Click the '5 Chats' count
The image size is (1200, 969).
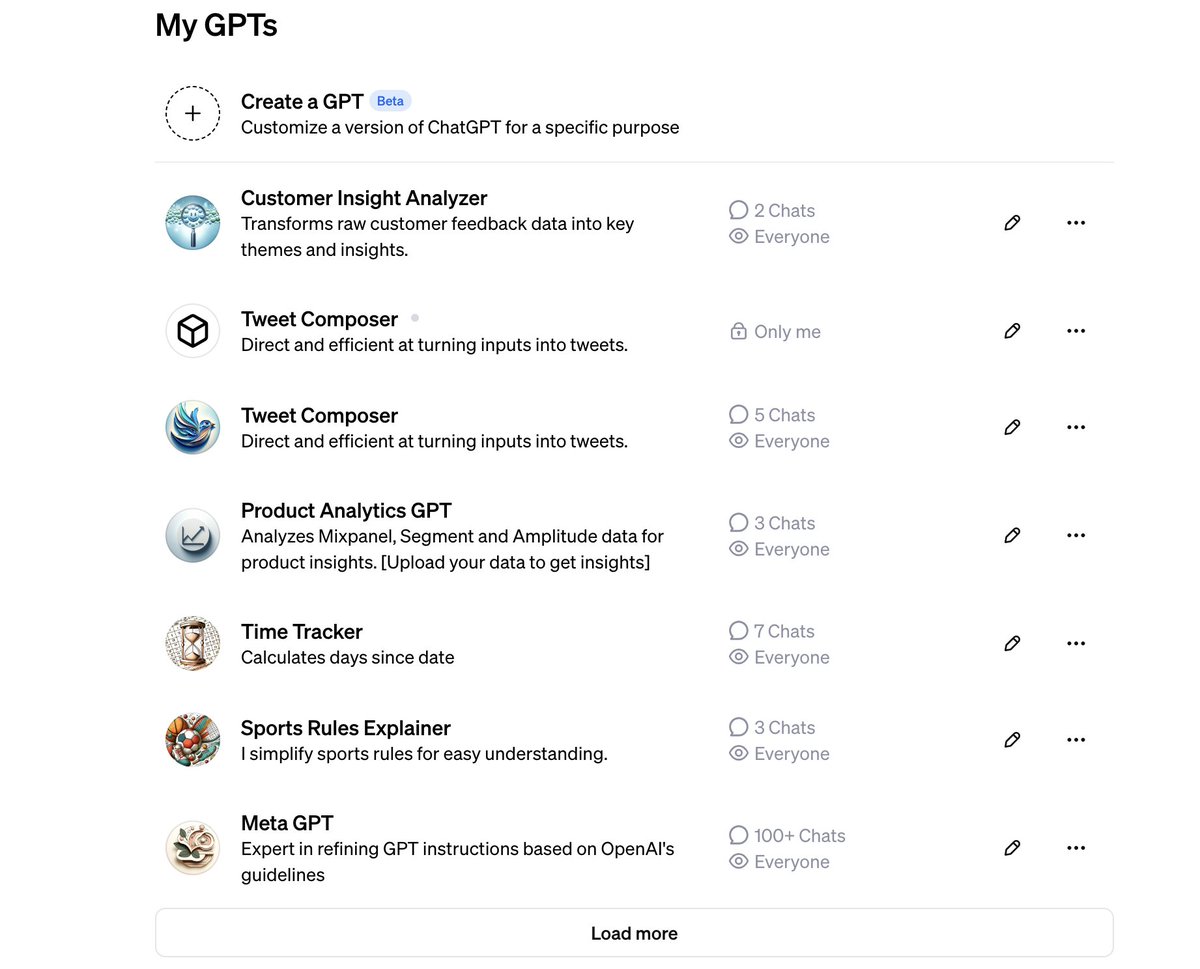click(772, 415)
